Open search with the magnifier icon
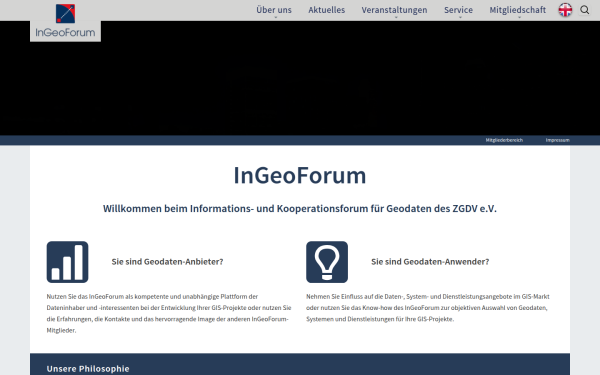 [x=585, y=10]
